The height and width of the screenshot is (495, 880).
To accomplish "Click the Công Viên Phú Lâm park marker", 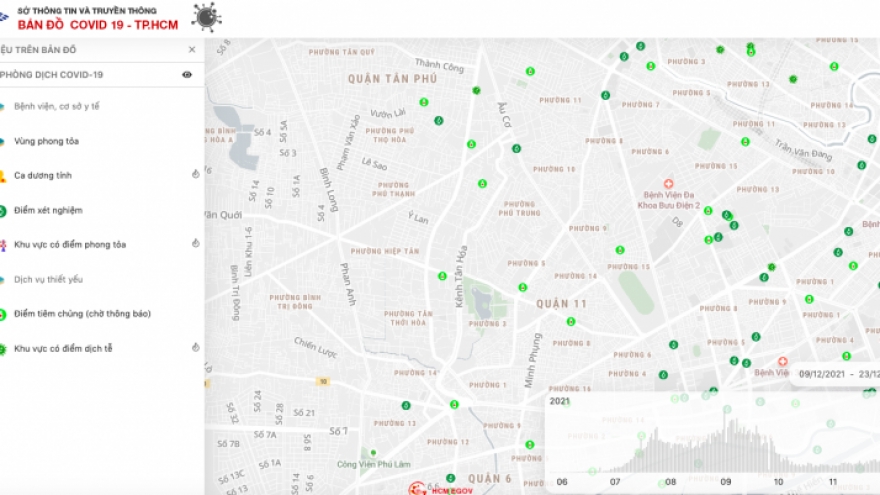I will [x=372, y=452].
